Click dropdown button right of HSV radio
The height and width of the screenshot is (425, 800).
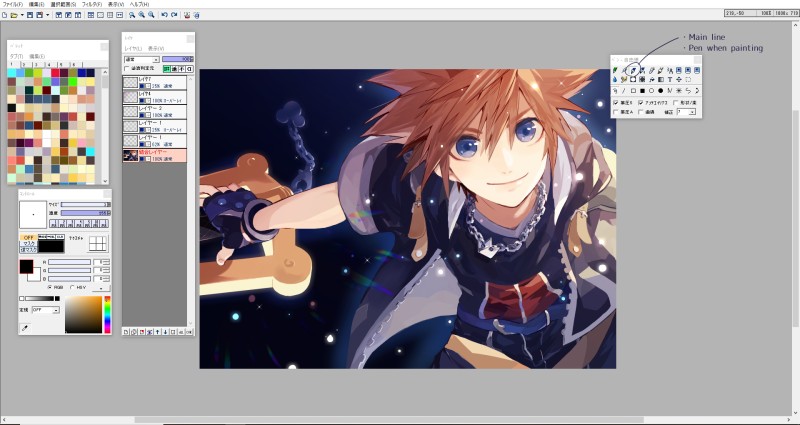101,288
